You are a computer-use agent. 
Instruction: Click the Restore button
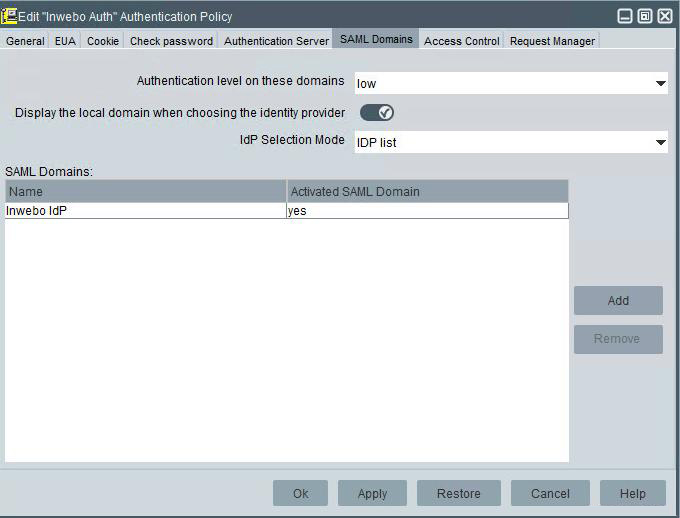[458, 493]
